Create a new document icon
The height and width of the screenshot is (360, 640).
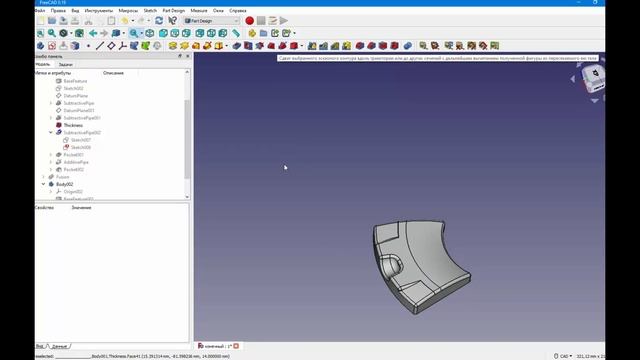point(41,20)
